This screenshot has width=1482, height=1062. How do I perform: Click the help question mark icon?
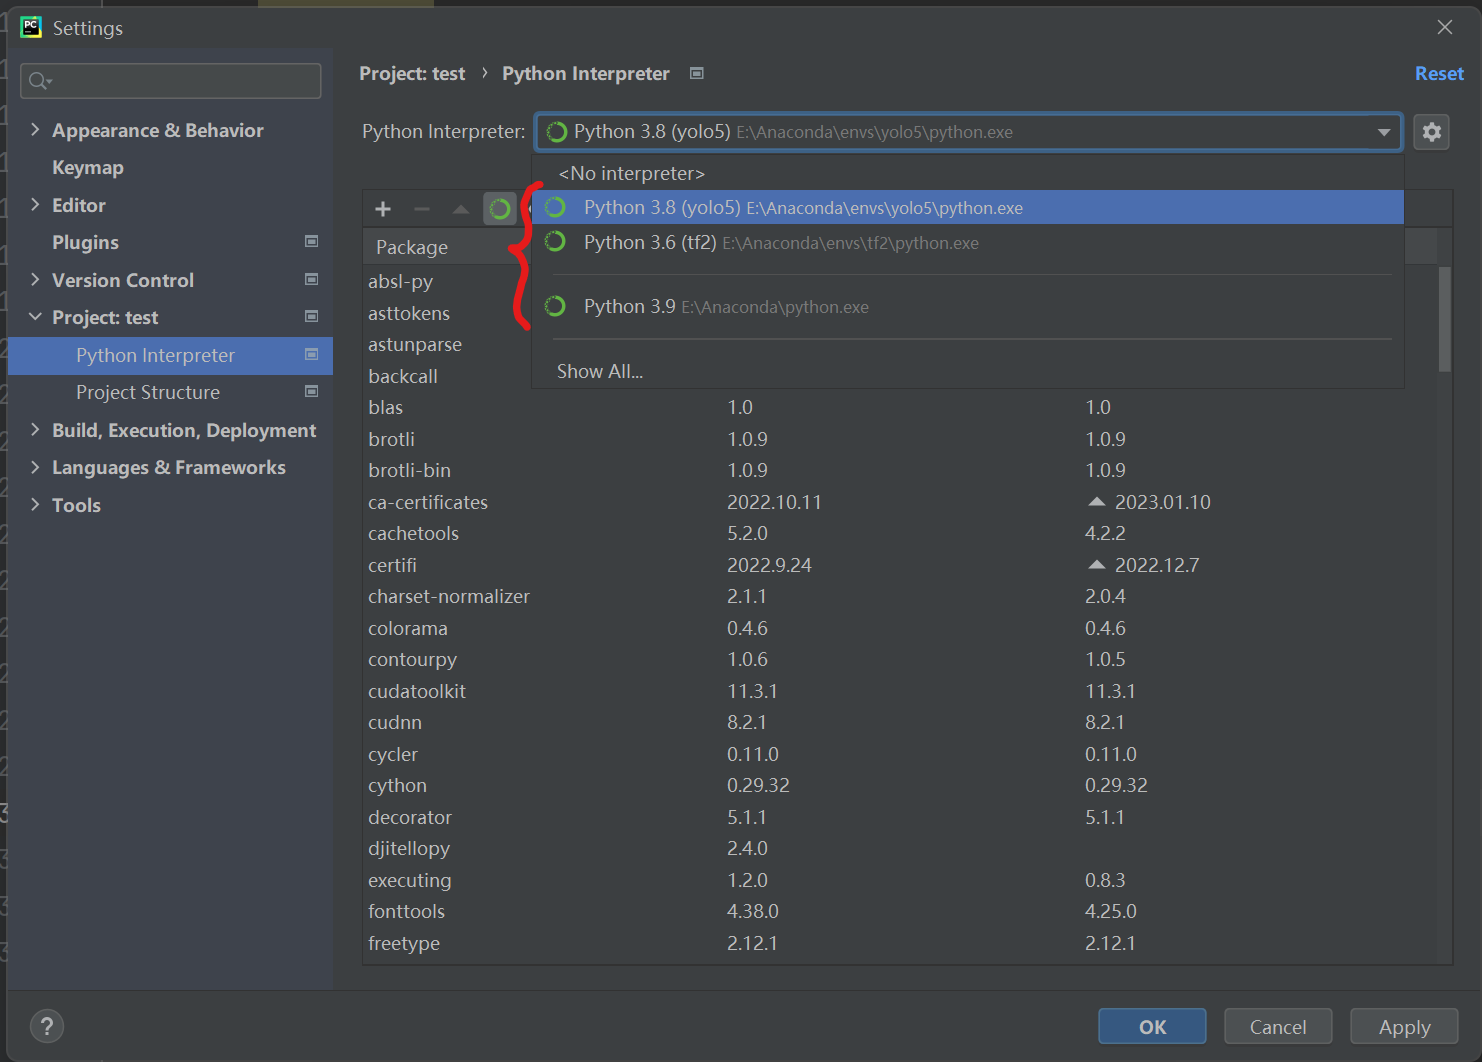tap(47, 1026)
